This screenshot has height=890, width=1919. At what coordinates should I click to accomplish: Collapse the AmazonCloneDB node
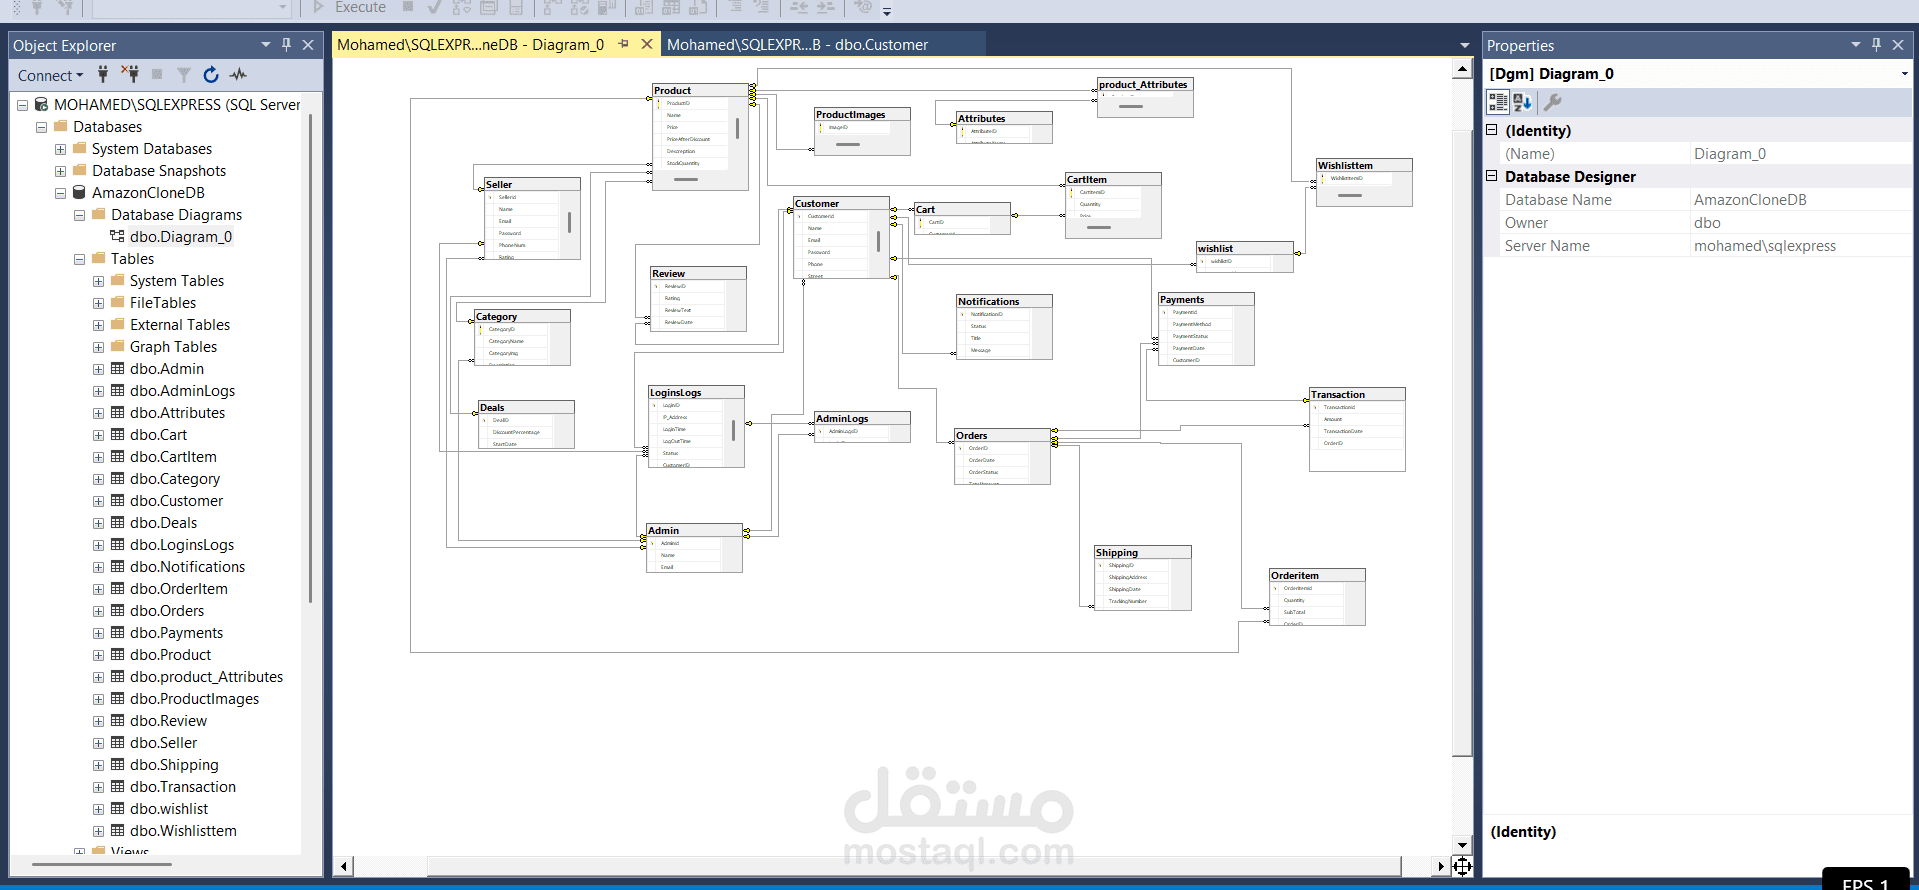(x=60, y=193)
